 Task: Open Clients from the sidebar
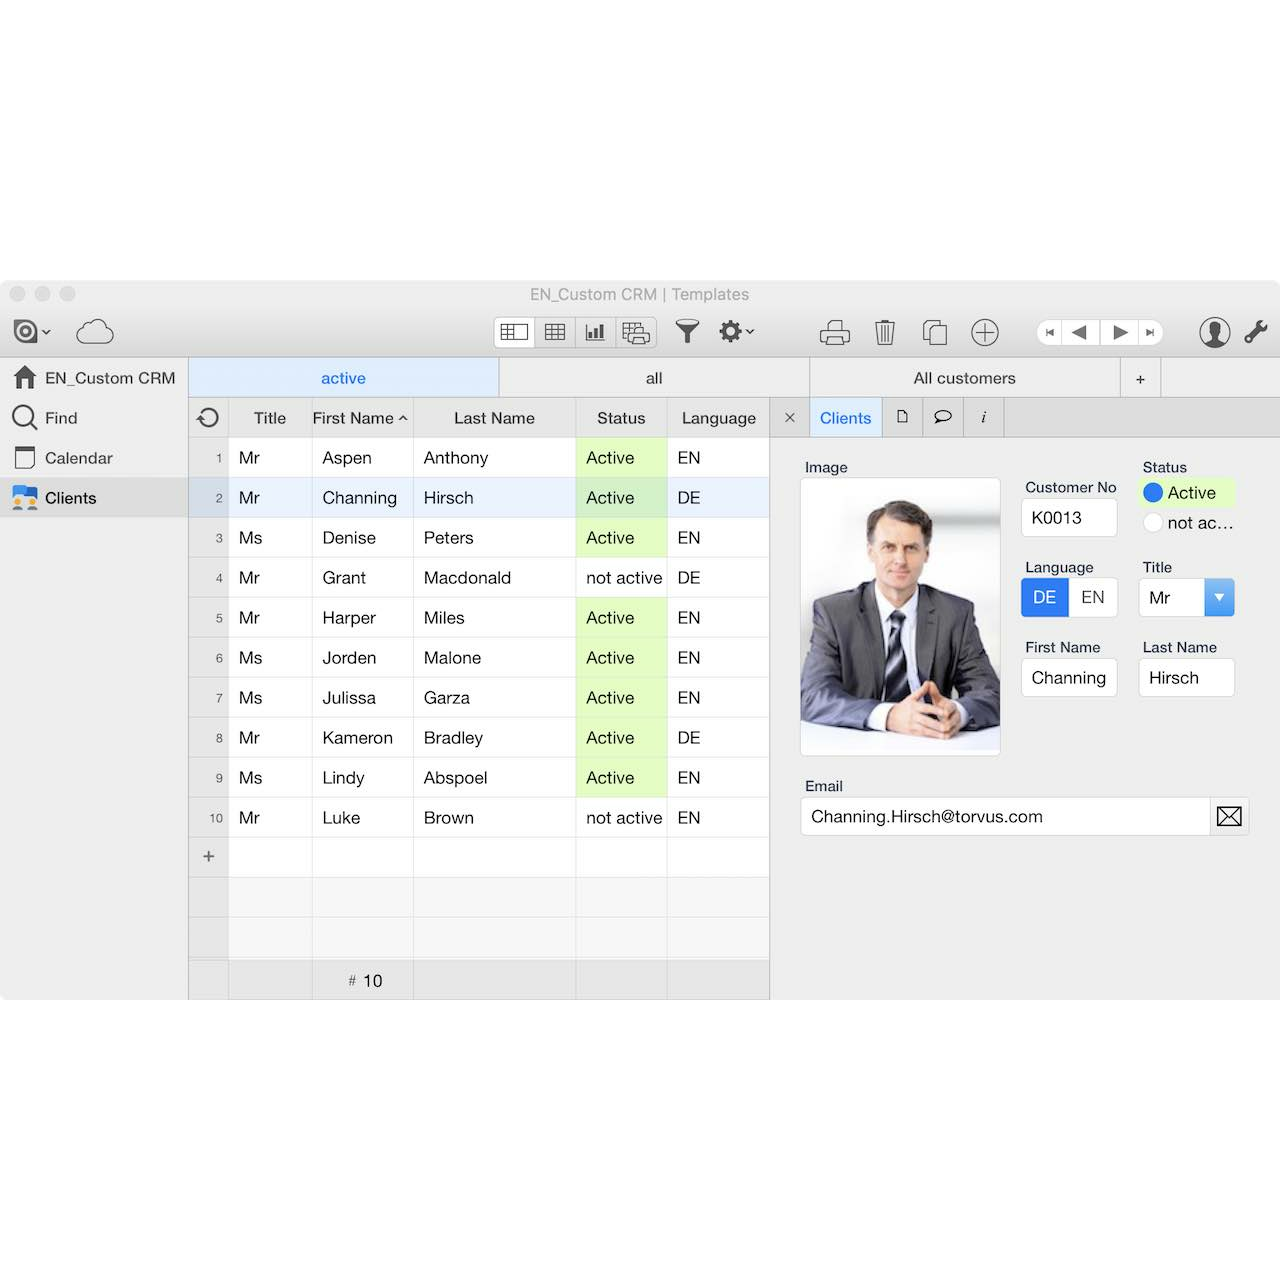pos(71,497)
